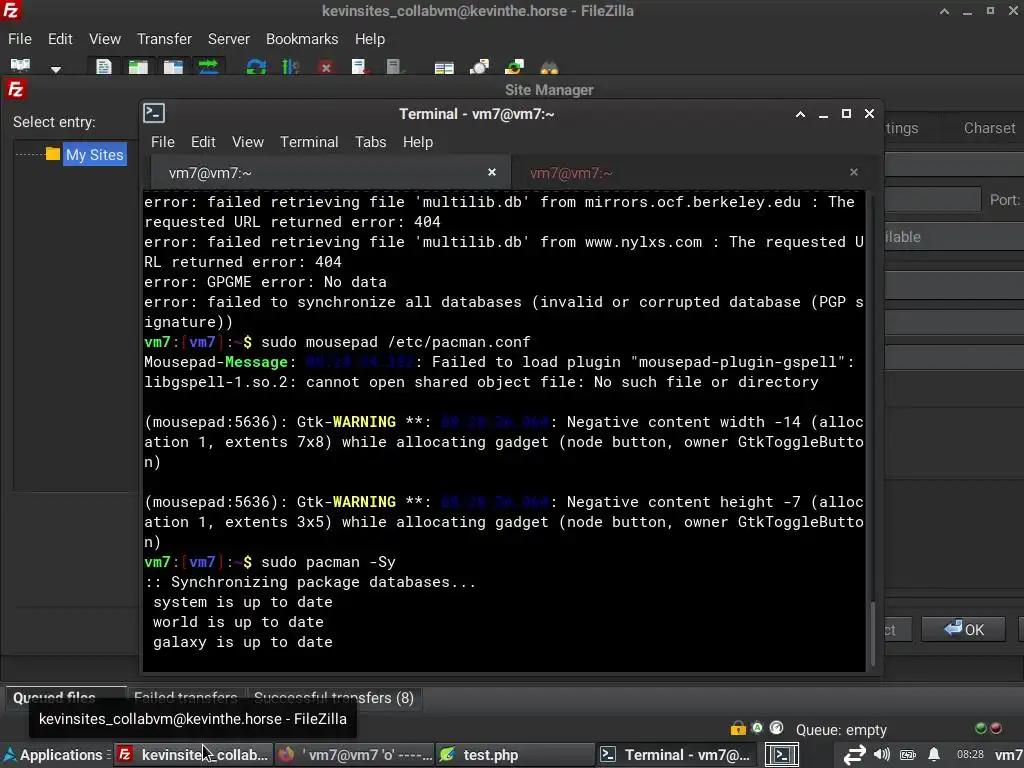Toggle transfer queue display icon

coord(208,66)
